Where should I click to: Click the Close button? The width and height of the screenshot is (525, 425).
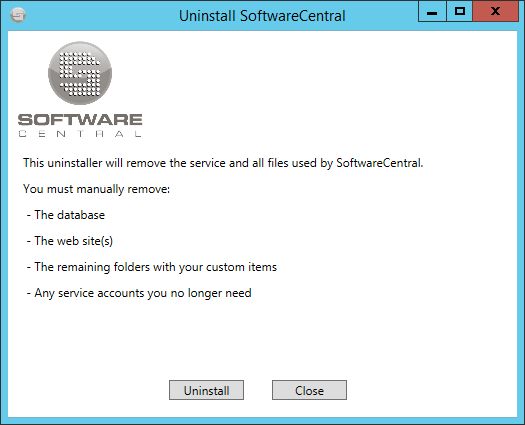(x=309, y=390)
